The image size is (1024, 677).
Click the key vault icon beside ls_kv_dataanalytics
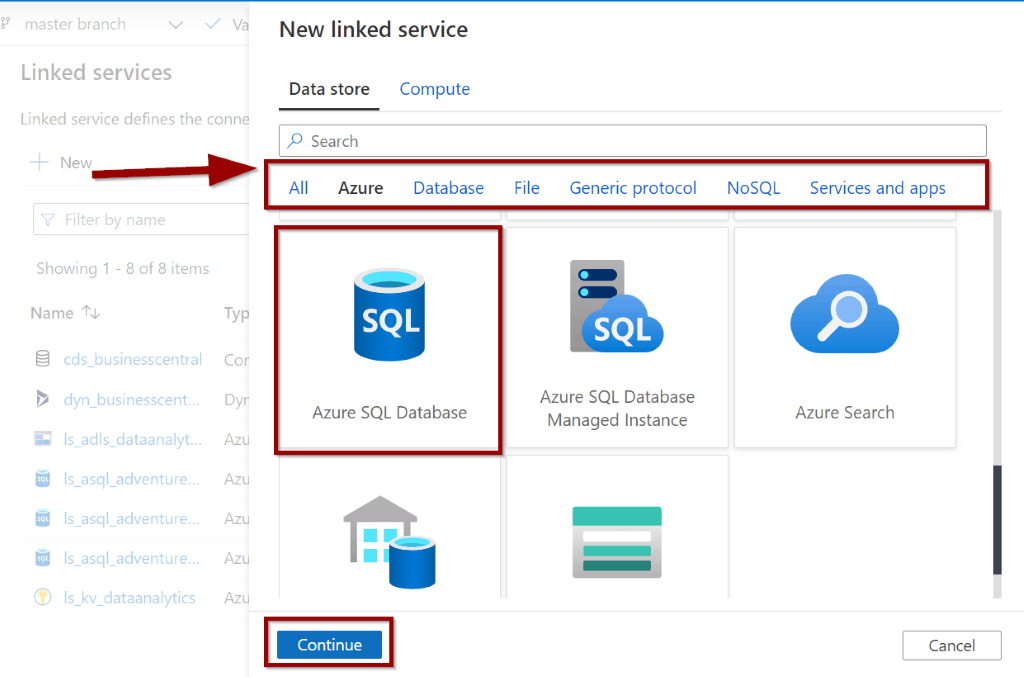(x=42, y=597)
